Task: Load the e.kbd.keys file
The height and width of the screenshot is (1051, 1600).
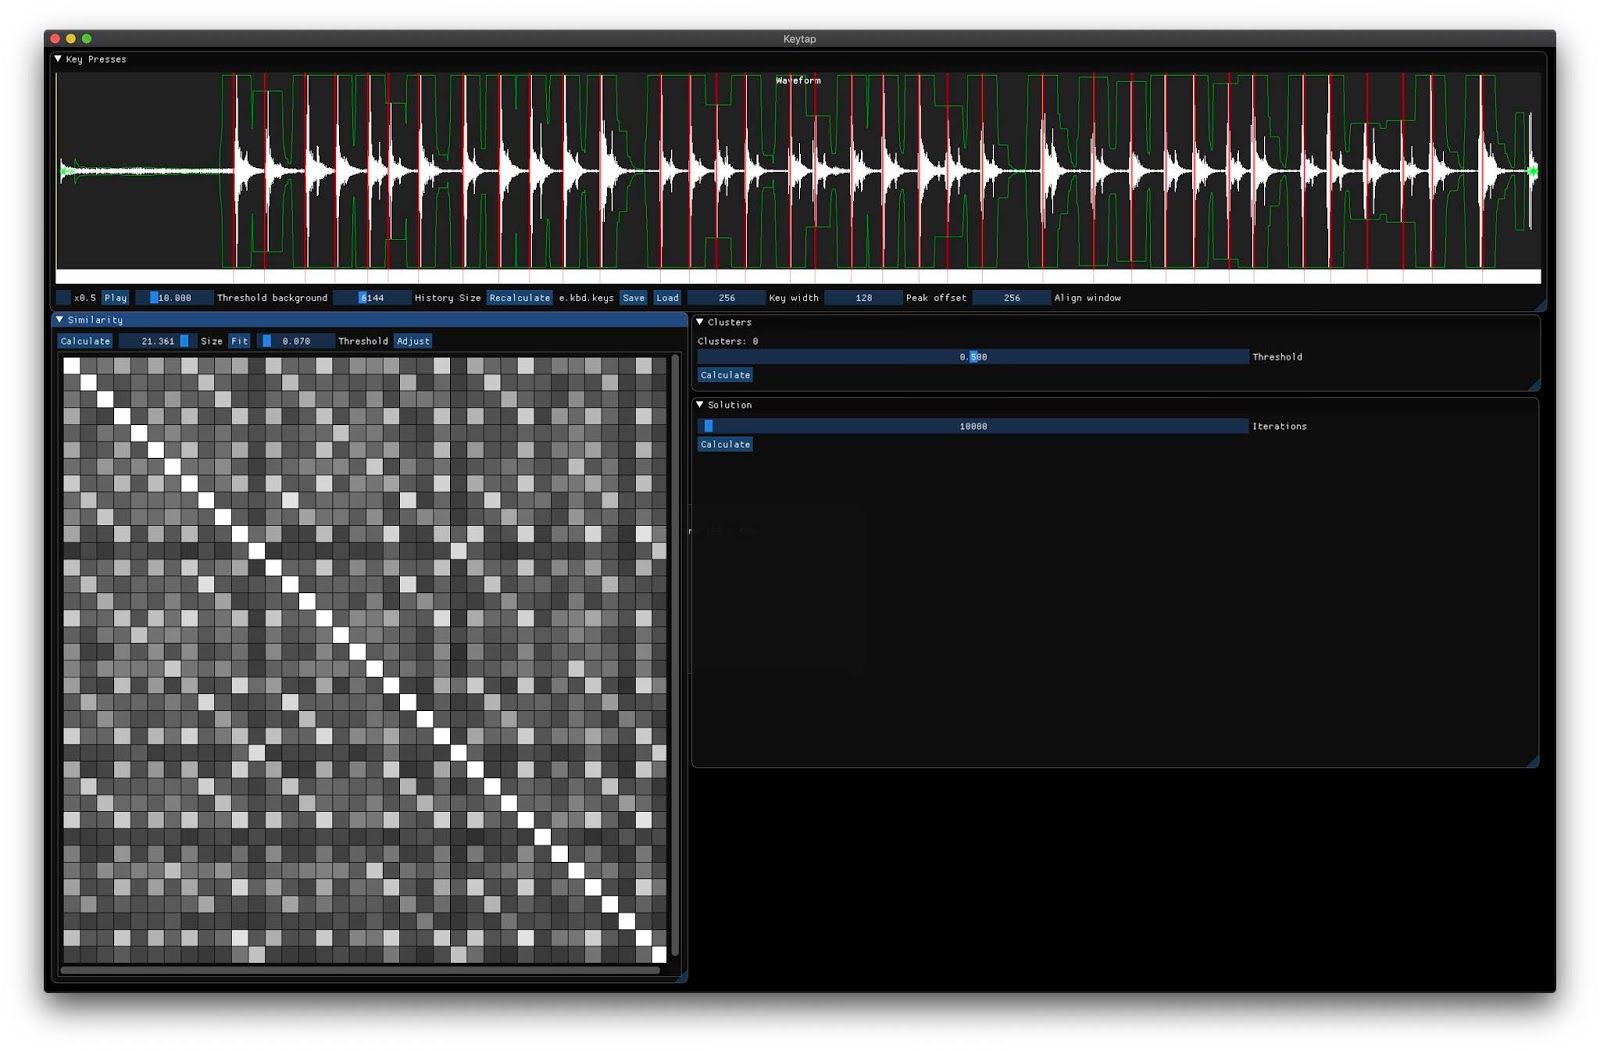Action: (x=666, y=297)
